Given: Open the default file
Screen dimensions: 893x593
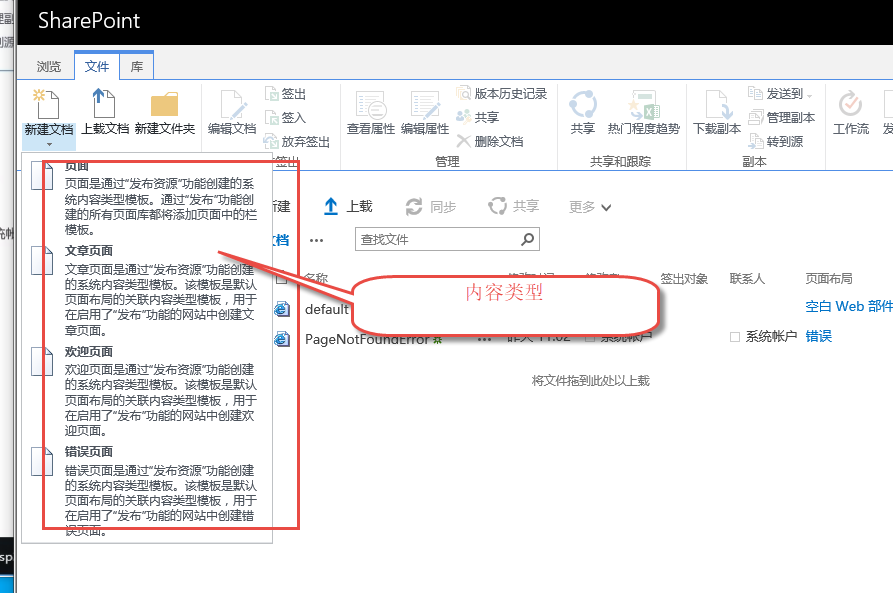Looking at the screenshot, I should 326,309.
